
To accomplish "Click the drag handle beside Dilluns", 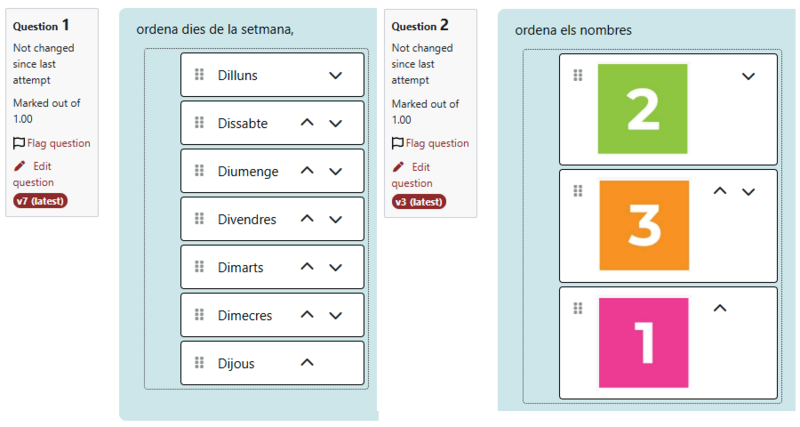I will 199,75.
